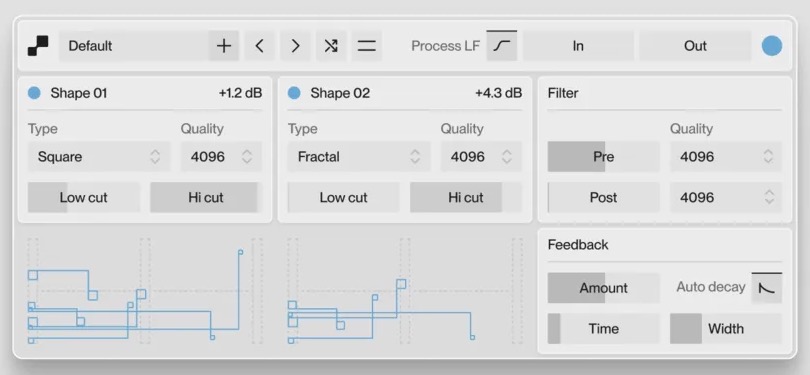The height and width of the screenshot is (375, 810).
Task: Adjust Shape 02 Hi cut slider
Action: (x=466, y=197)
